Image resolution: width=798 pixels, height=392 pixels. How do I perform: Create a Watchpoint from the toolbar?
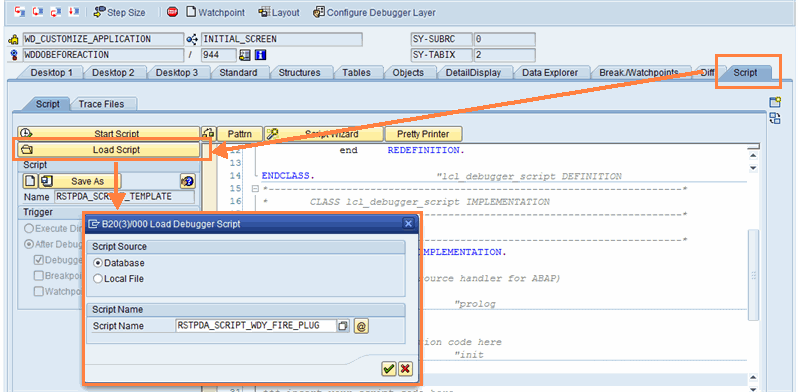[215, 12]
